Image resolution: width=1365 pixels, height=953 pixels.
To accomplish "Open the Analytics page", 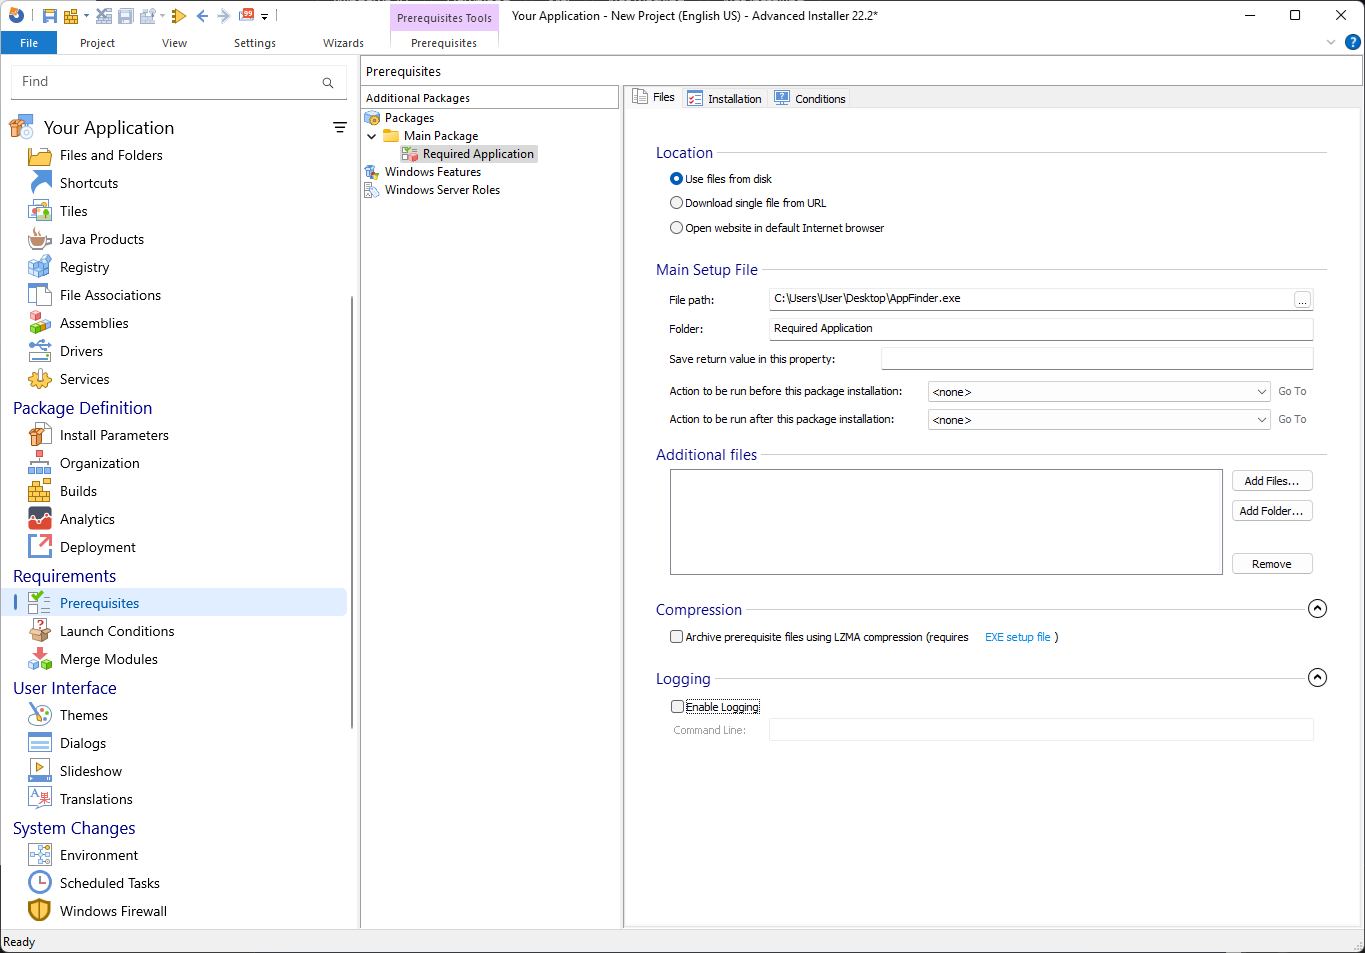I will (x=87, y=519).
